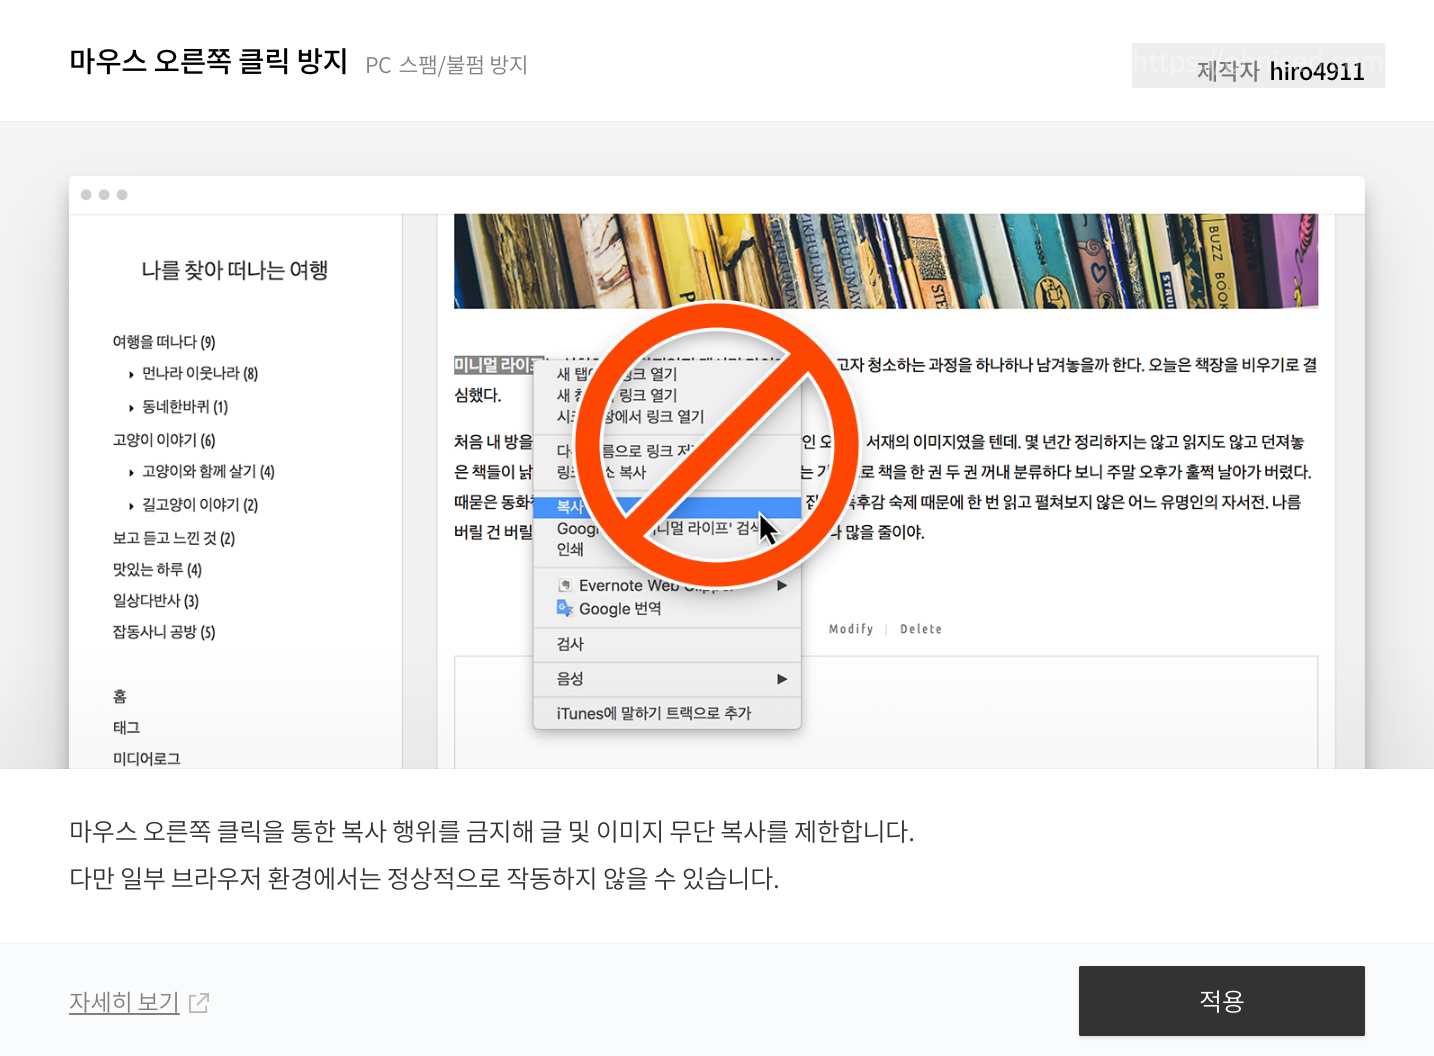The image size is (1434, 1056).
Task: Click the external link icon beside 자세히 보기
Action: click(x=199, y=1002)
